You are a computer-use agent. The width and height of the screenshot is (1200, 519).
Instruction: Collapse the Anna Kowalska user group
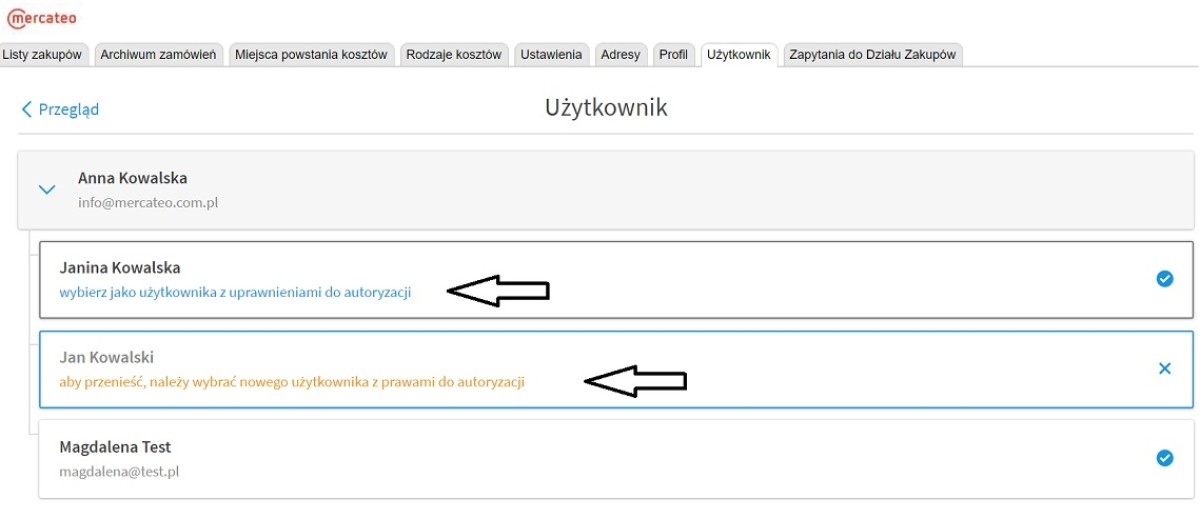[46, 189]
